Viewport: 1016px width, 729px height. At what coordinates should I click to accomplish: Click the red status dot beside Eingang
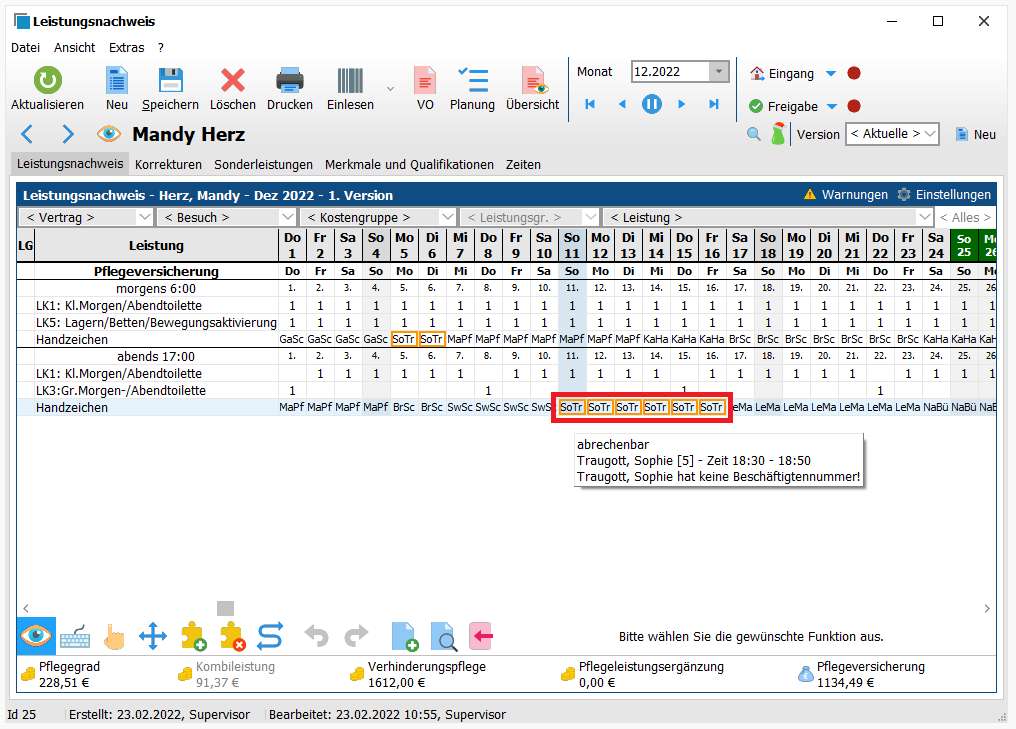click(854, 73)
